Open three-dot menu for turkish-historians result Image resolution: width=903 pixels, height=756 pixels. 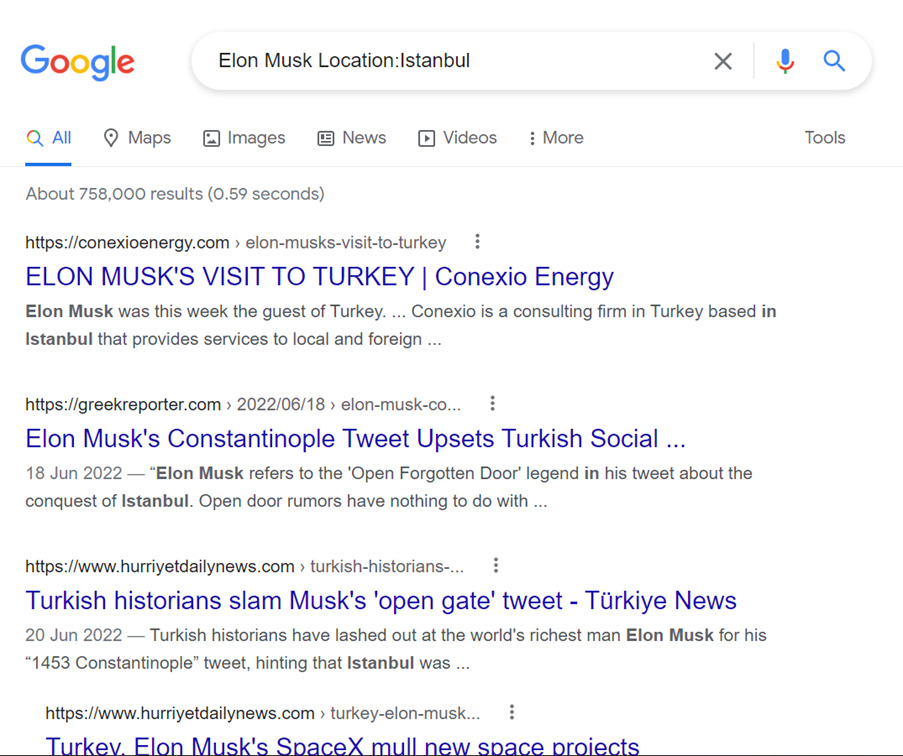pos(495,566)
